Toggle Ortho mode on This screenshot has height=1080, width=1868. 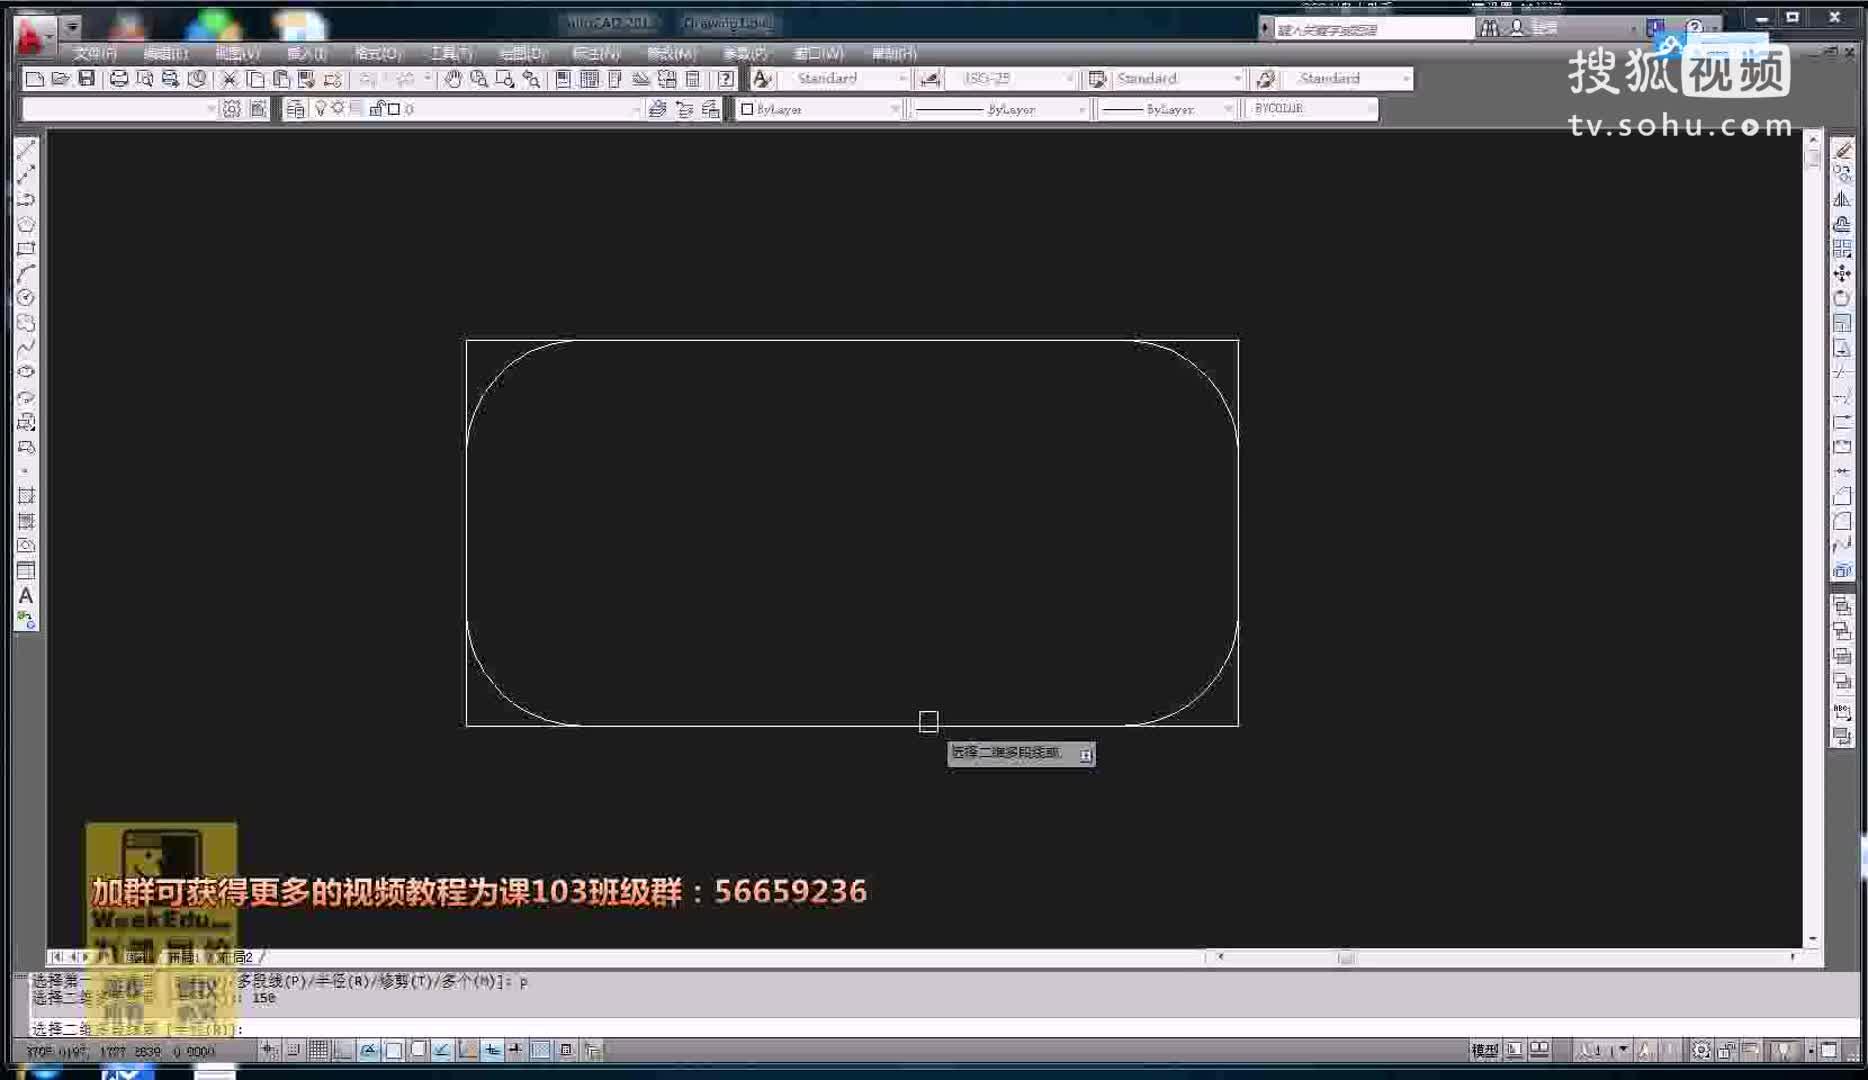point(342,1051)
